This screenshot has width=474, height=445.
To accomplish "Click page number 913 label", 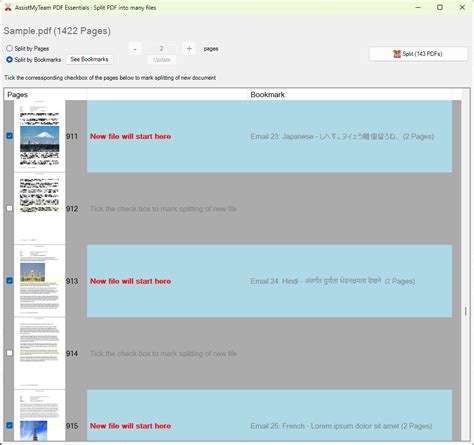I will [x=72, y=281].
